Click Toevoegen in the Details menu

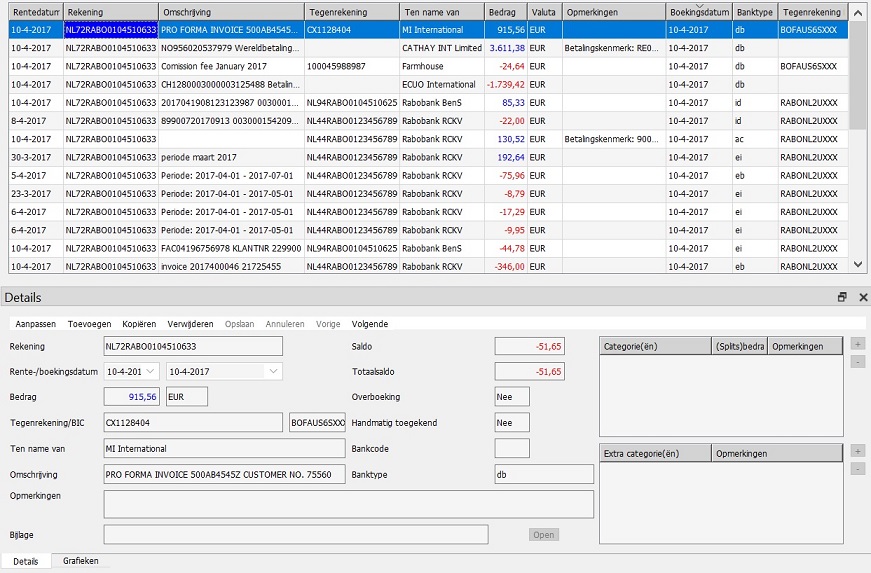pos(89,324)
